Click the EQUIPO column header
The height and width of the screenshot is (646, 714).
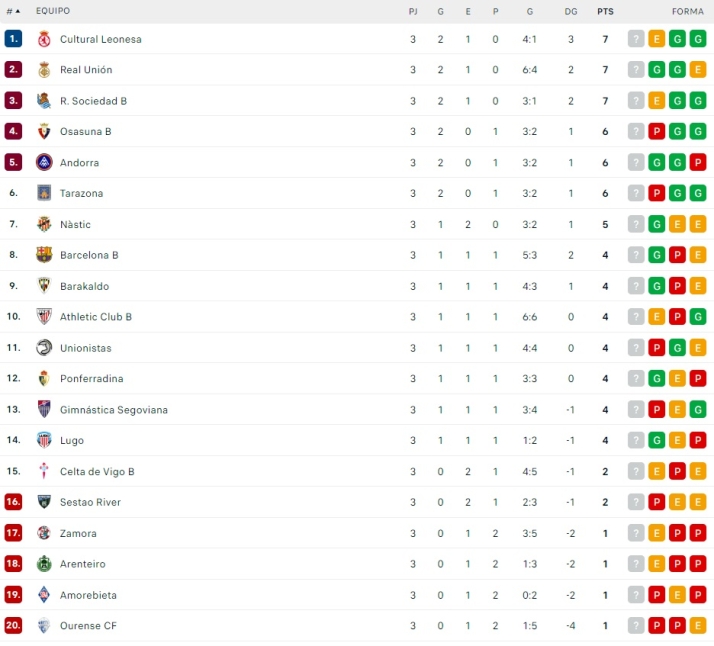click(53, 11)
